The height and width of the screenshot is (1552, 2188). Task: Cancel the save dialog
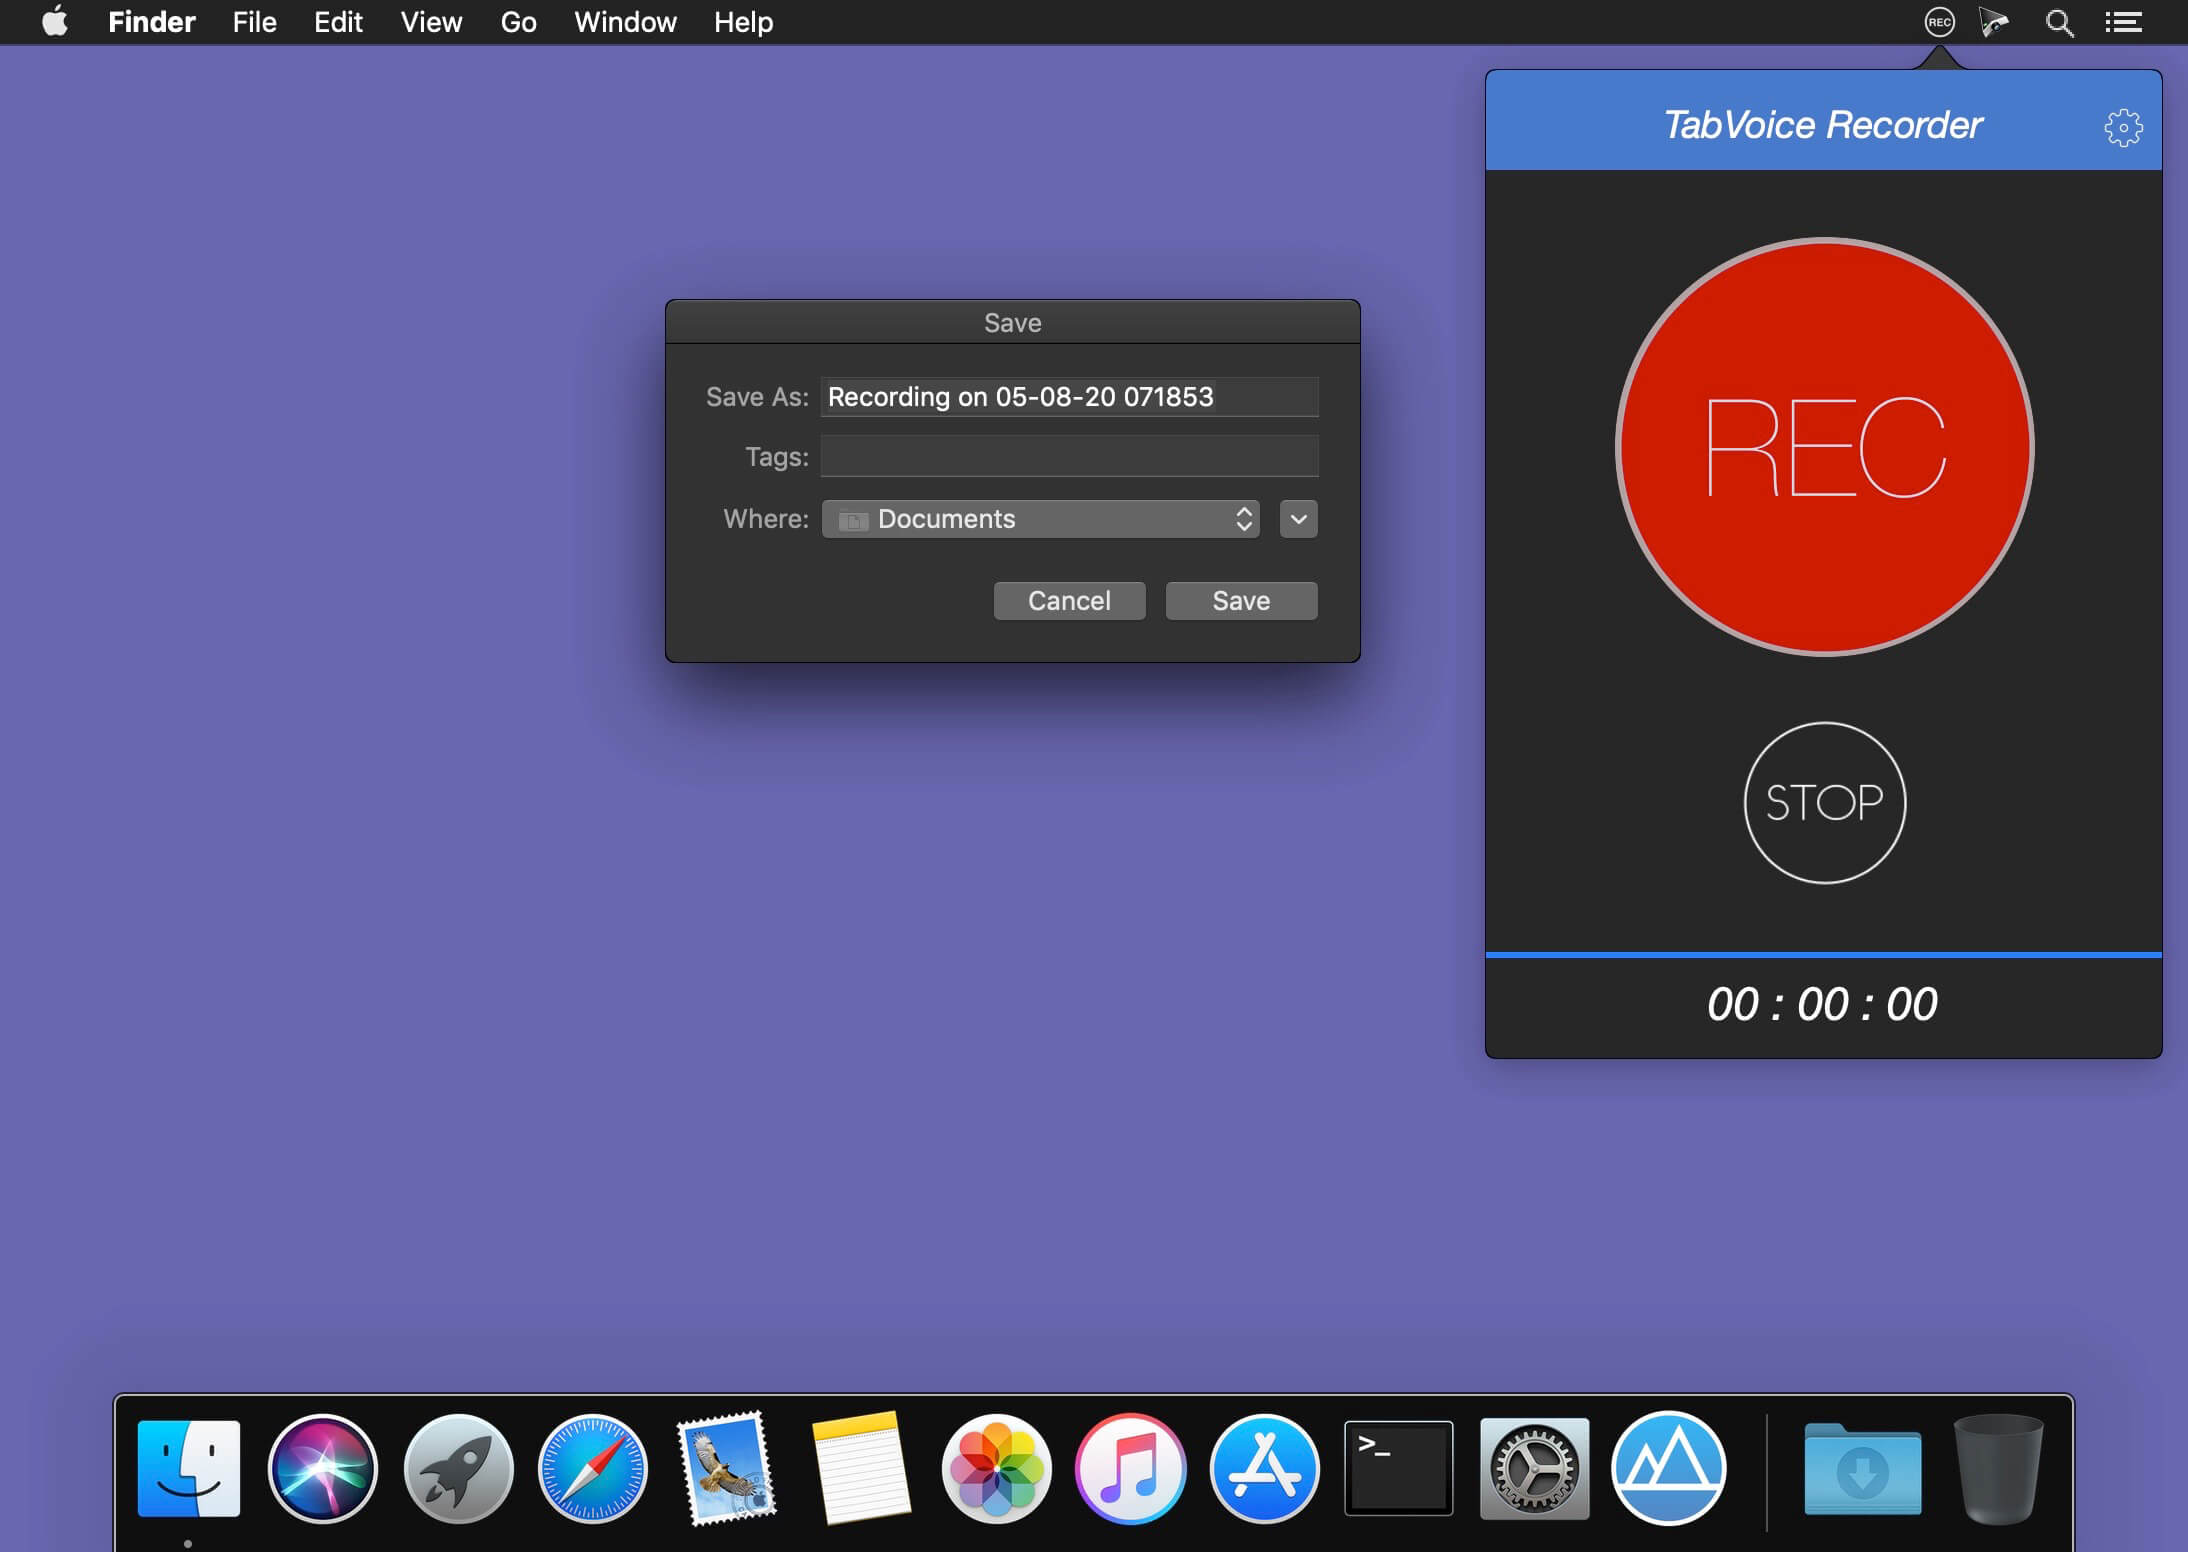pos(1069,601)
